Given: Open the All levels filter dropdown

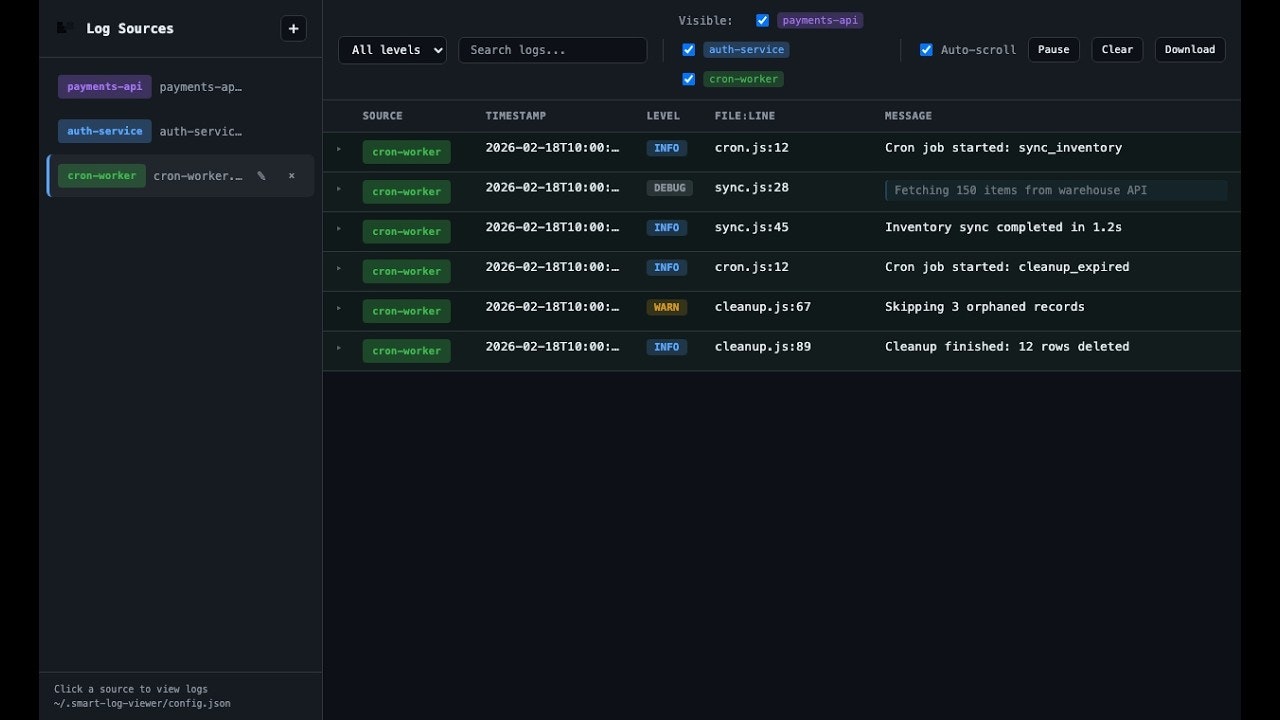Looking at the screenshot, I should [x=392, y=49].
